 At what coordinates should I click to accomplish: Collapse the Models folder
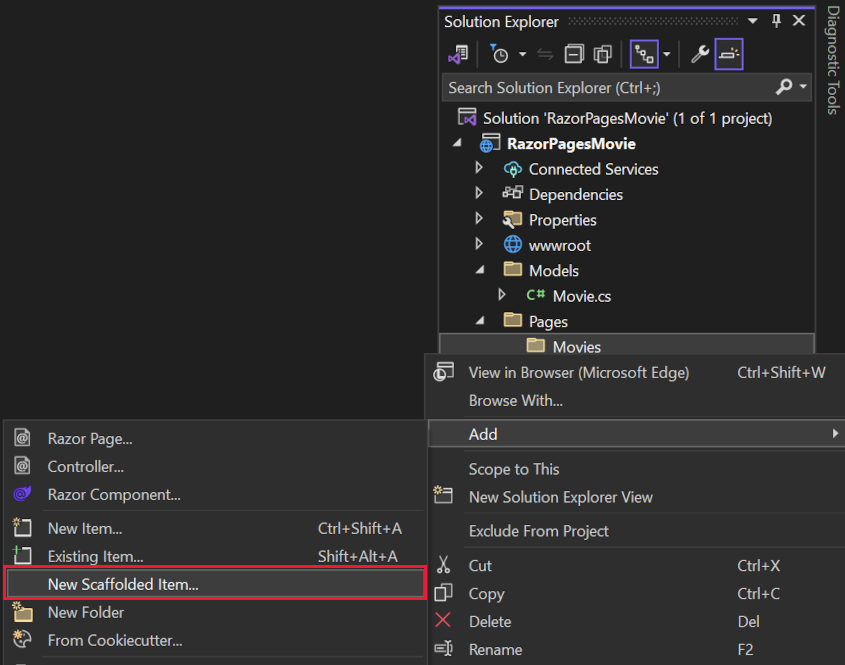click(479, 270)
